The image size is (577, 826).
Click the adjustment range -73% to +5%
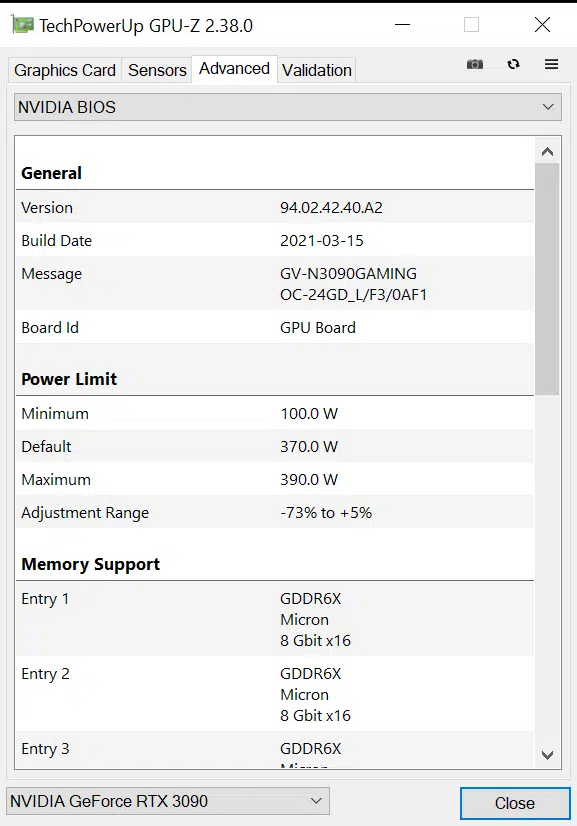326,513
